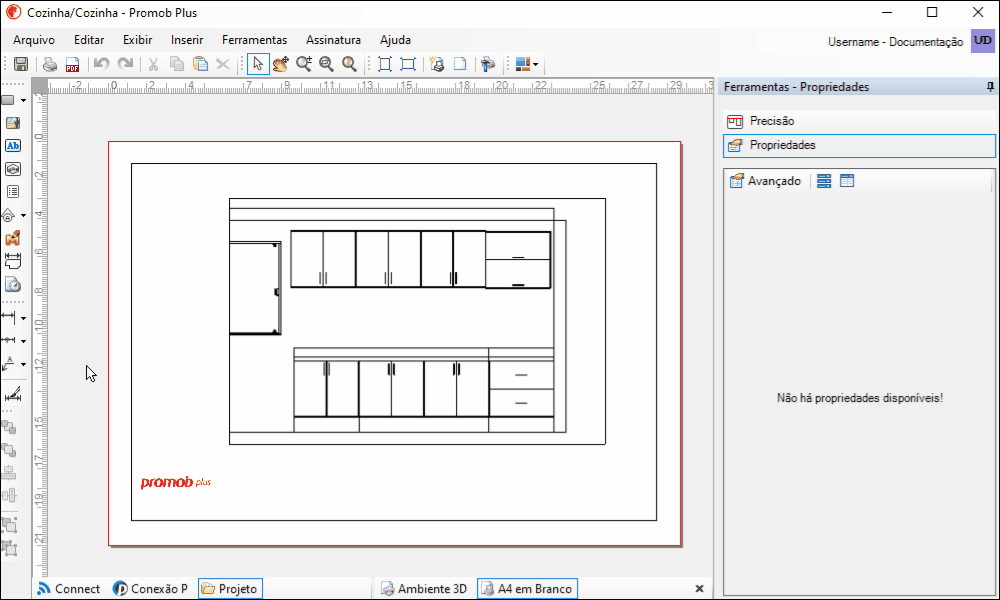Insert a viewport with the framed globe icon
1000x600 pixels.
tap(12, 169)
